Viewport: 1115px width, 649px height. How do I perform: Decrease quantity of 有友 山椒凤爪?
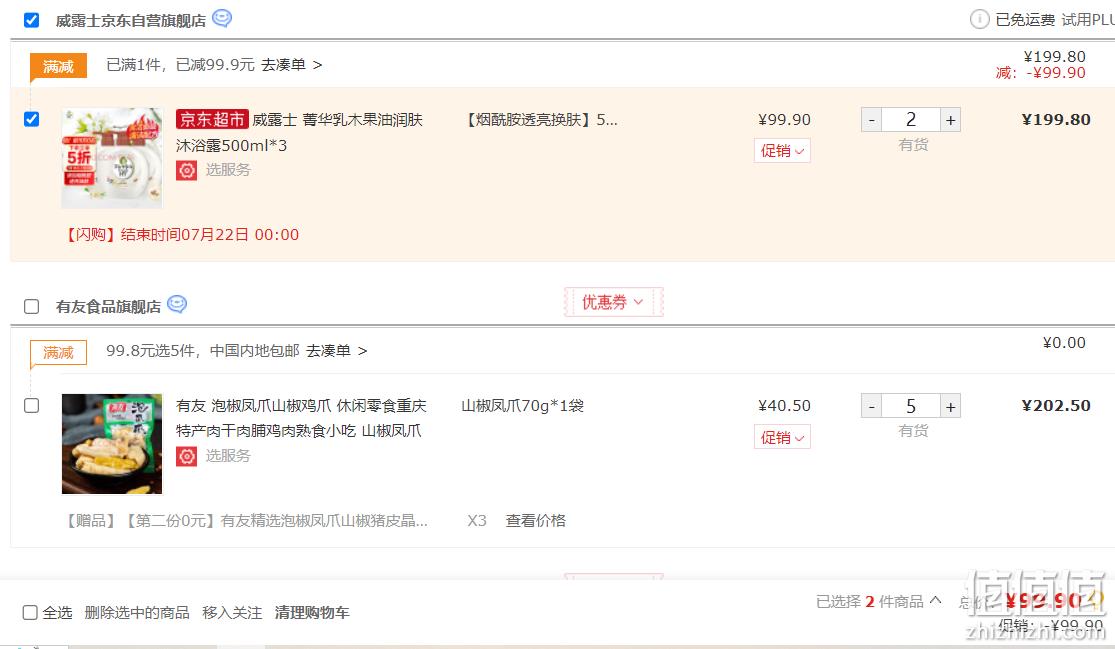pyautogui.click(x=871, y=406)
